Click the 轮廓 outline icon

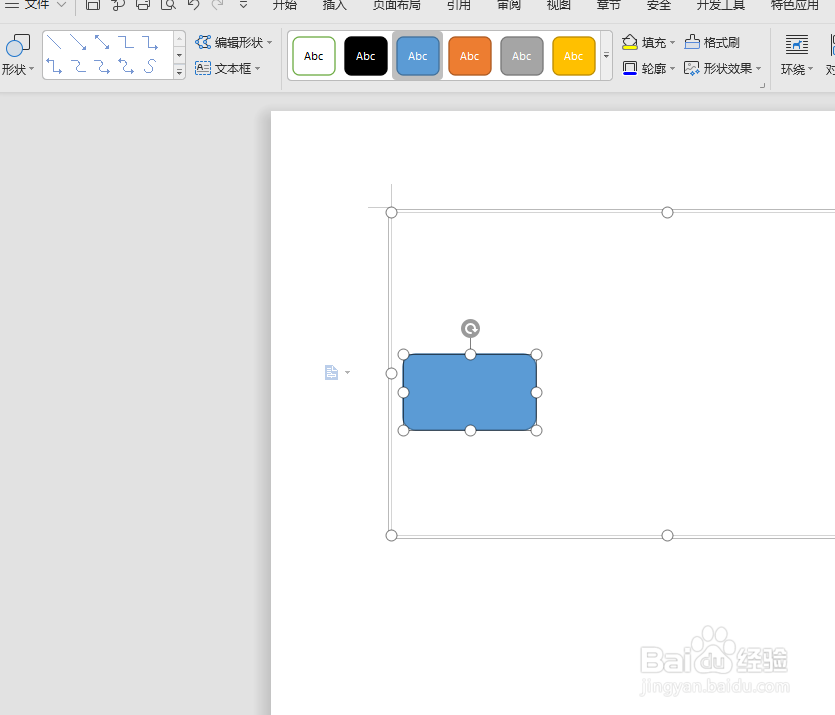630,68
